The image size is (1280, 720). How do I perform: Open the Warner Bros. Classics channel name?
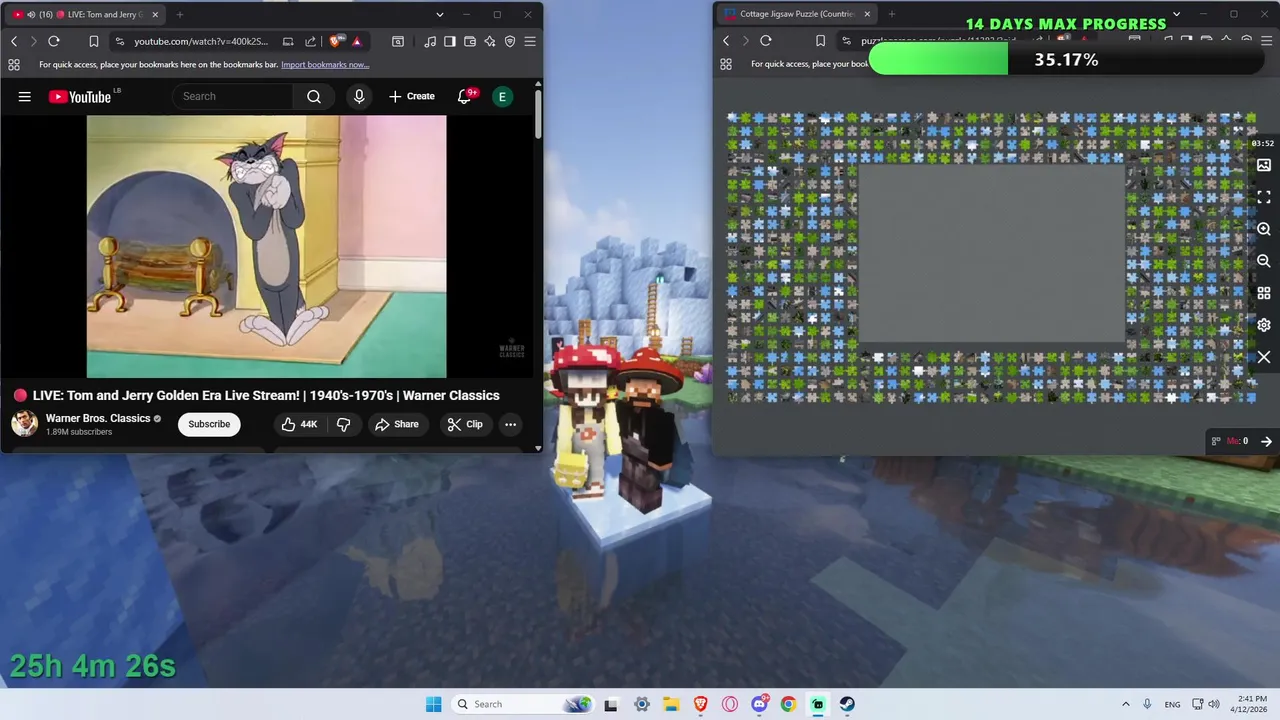click(98, 418)
